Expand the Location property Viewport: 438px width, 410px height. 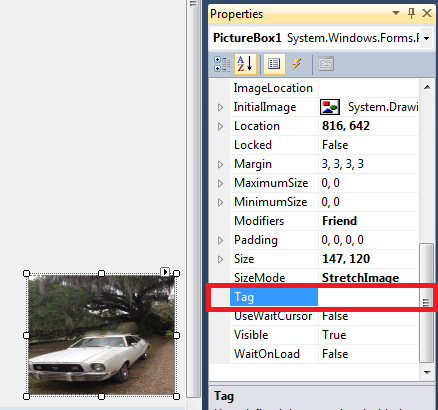220,126
